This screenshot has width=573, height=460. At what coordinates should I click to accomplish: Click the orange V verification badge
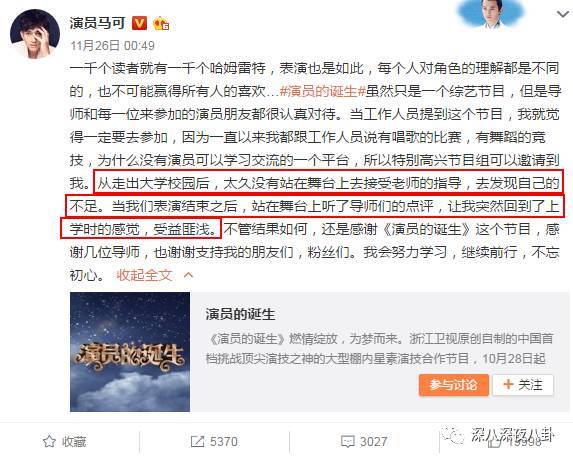pos(139,23)
